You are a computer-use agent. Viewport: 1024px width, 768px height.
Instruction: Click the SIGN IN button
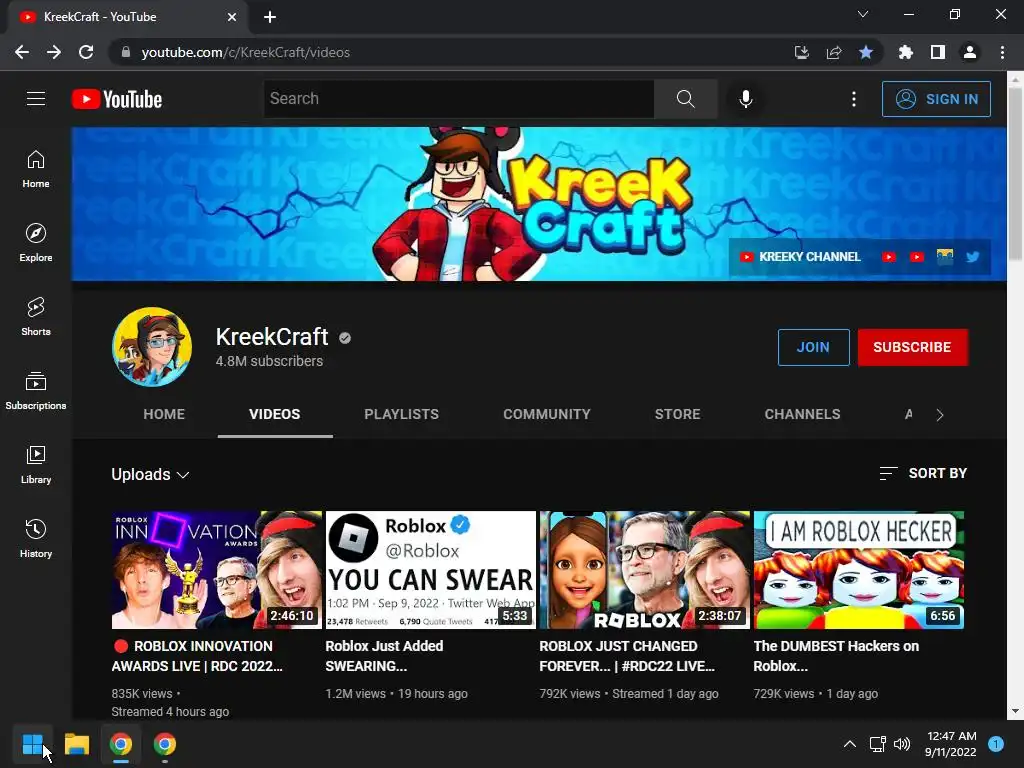936,99
